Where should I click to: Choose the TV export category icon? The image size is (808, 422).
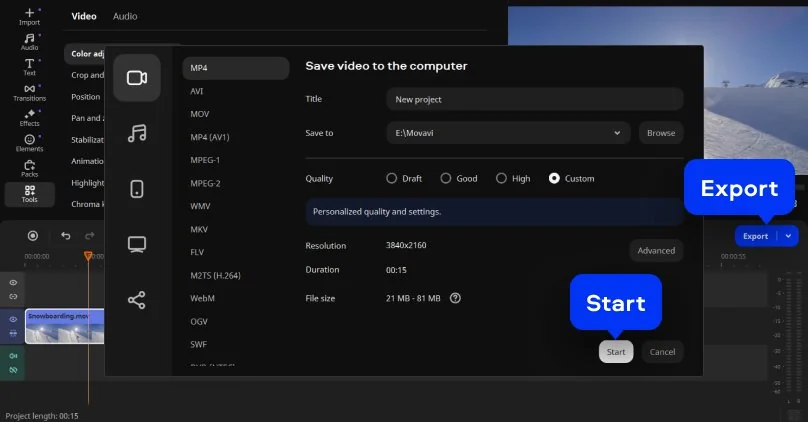(137, 244)
